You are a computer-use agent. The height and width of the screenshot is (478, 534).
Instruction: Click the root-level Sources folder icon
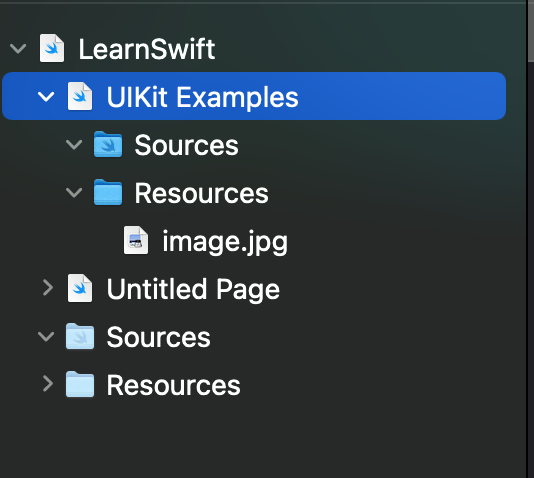80,336
